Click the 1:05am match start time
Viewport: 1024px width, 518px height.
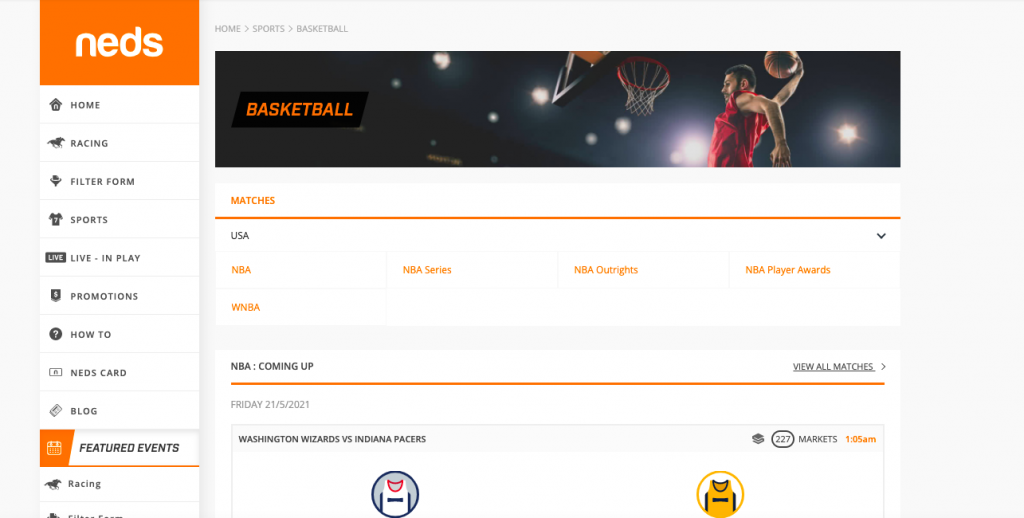coord(860,439)
